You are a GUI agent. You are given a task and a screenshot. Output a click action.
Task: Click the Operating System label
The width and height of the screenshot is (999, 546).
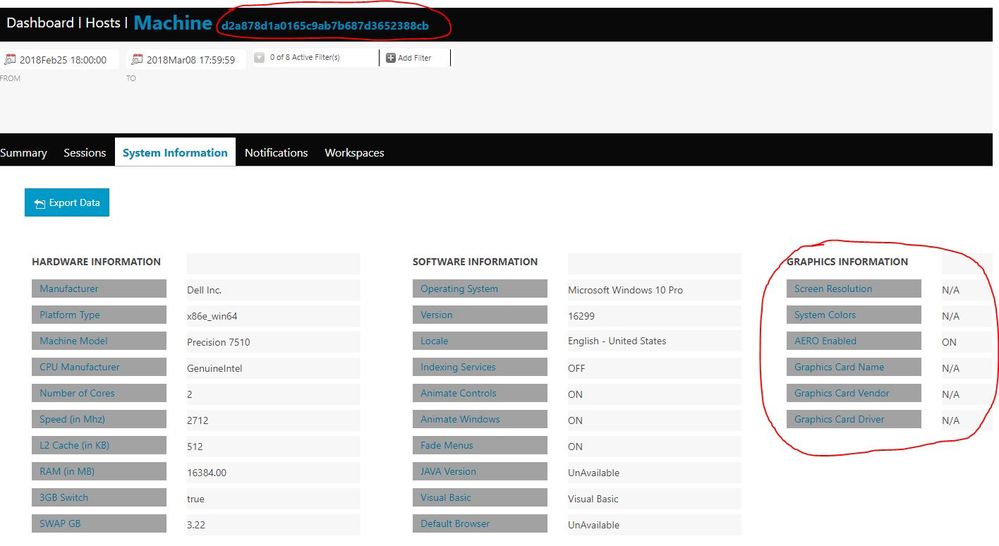pos(459,289)
